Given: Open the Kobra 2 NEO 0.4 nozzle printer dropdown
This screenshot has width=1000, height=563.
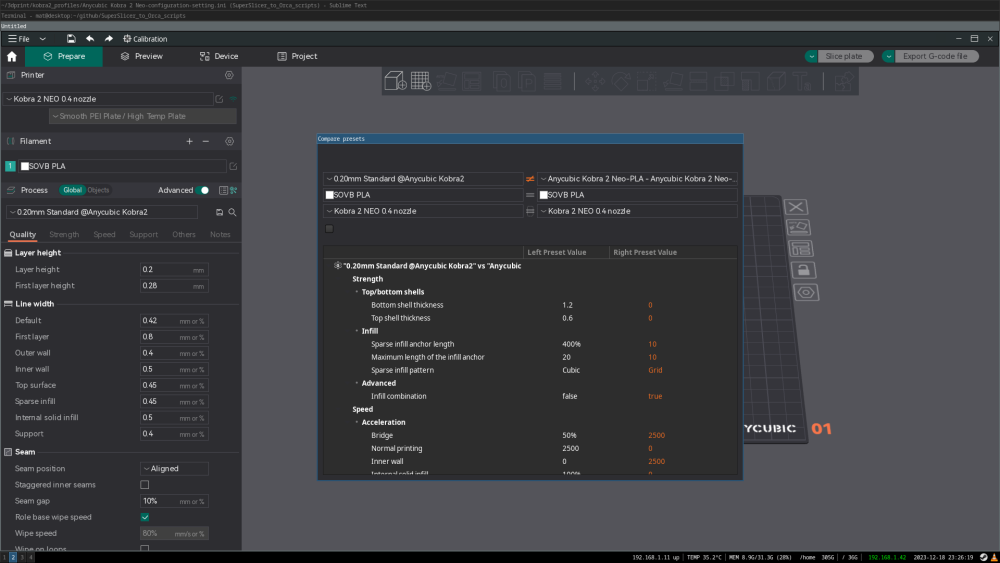Looking at the screenshot, I should 109,99.
